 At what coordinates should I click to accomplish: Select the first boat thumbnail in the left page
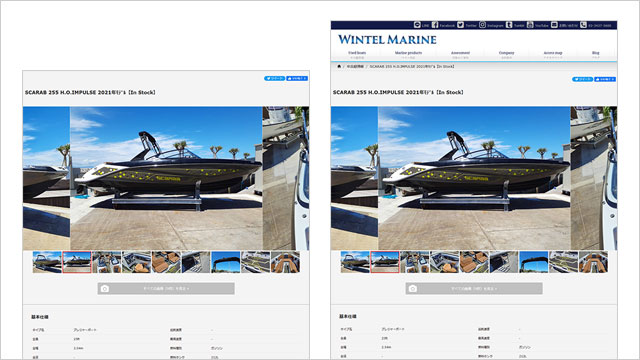[x=47, y=262]
